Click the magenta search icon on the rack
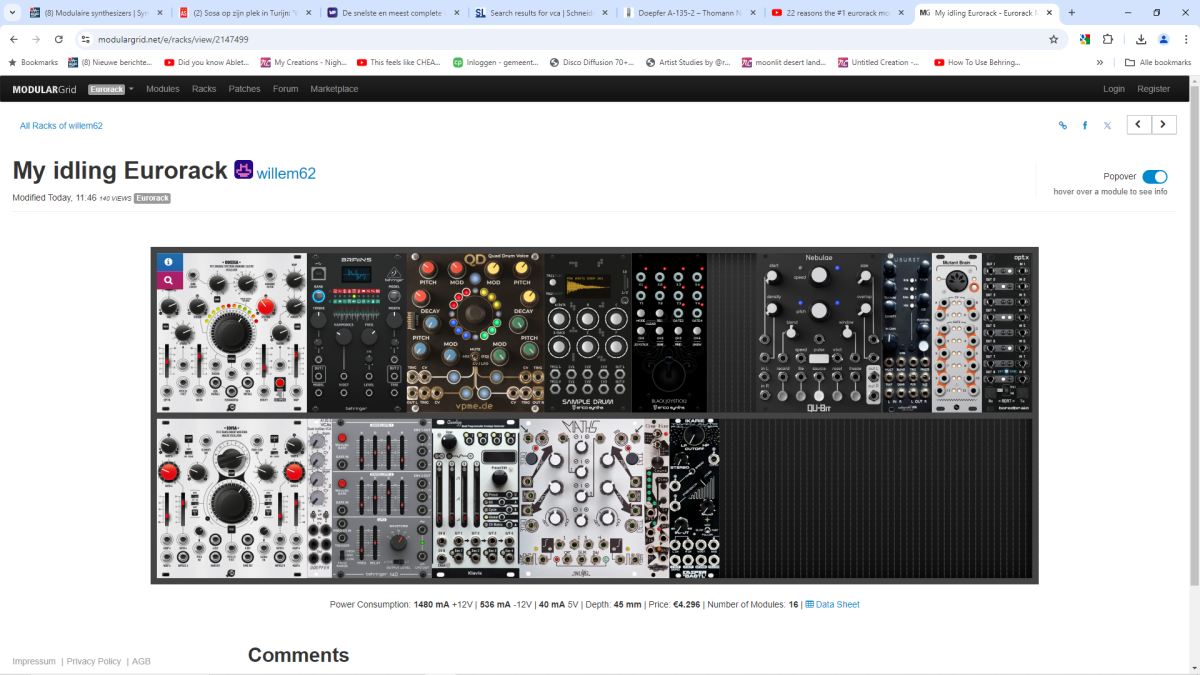Screen dimensions: 1200x675 tap(168, 281)
